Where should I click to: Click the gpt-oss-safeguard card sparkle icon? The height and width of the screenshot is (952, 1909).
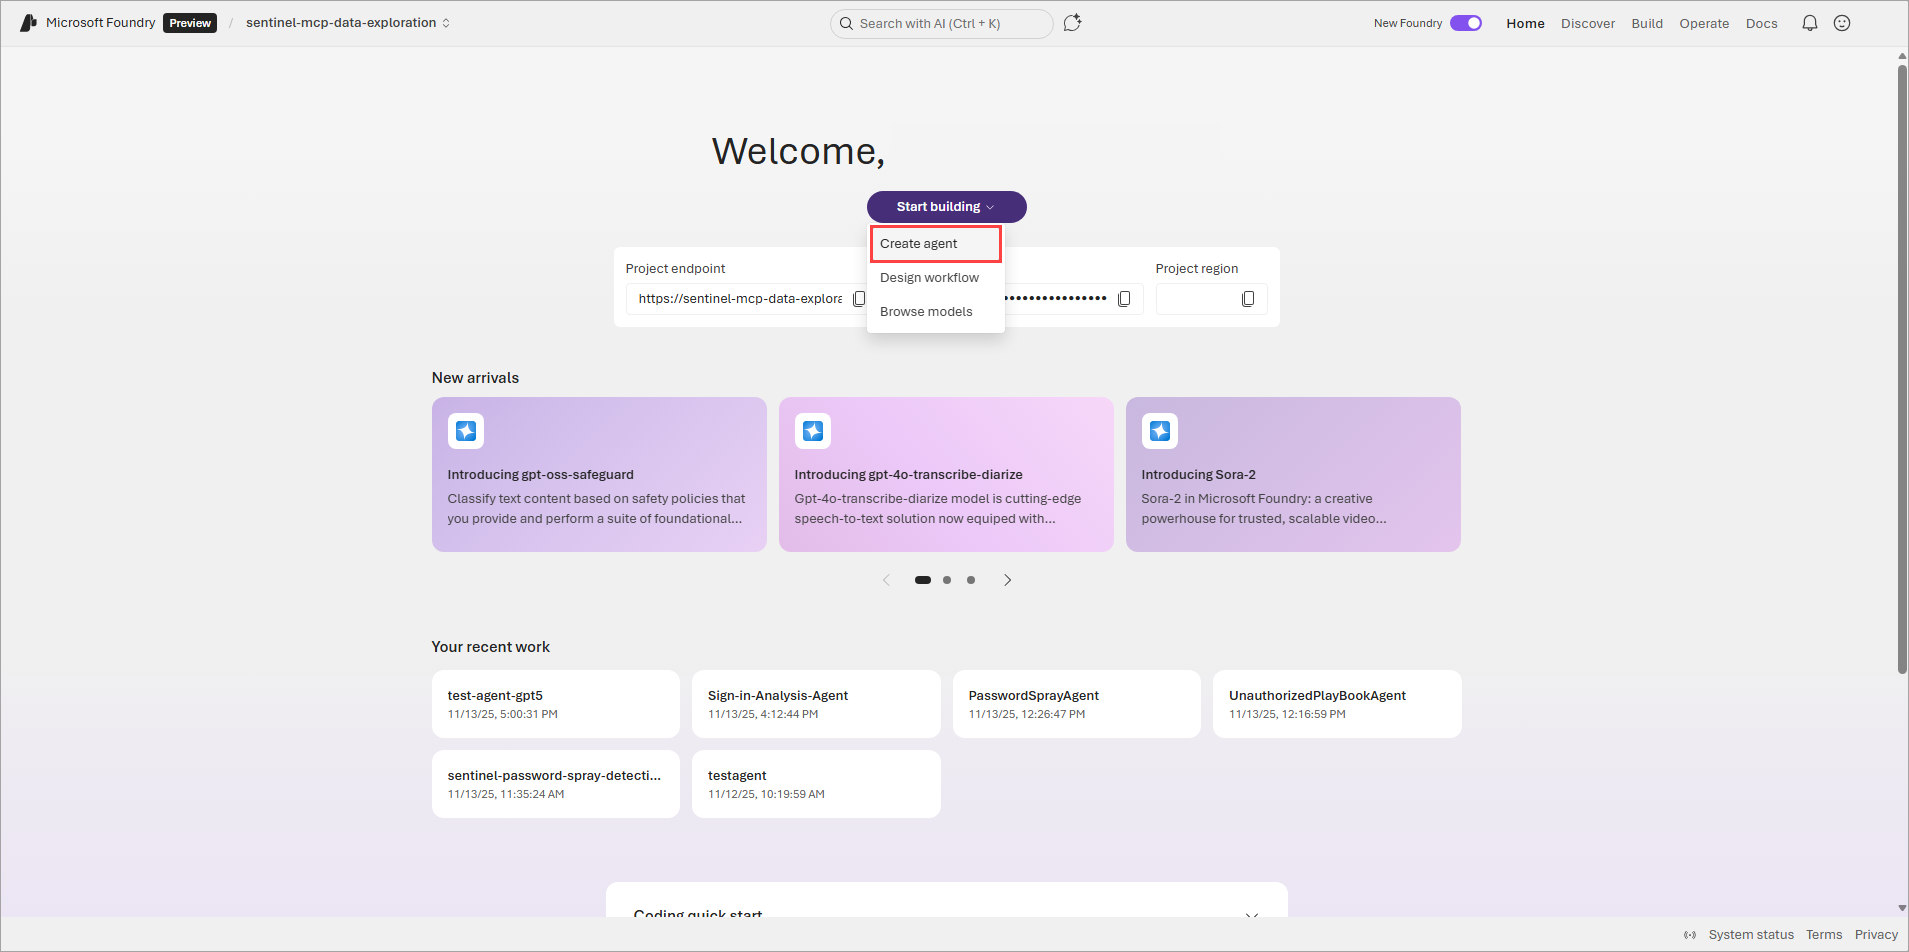point(466,431)
